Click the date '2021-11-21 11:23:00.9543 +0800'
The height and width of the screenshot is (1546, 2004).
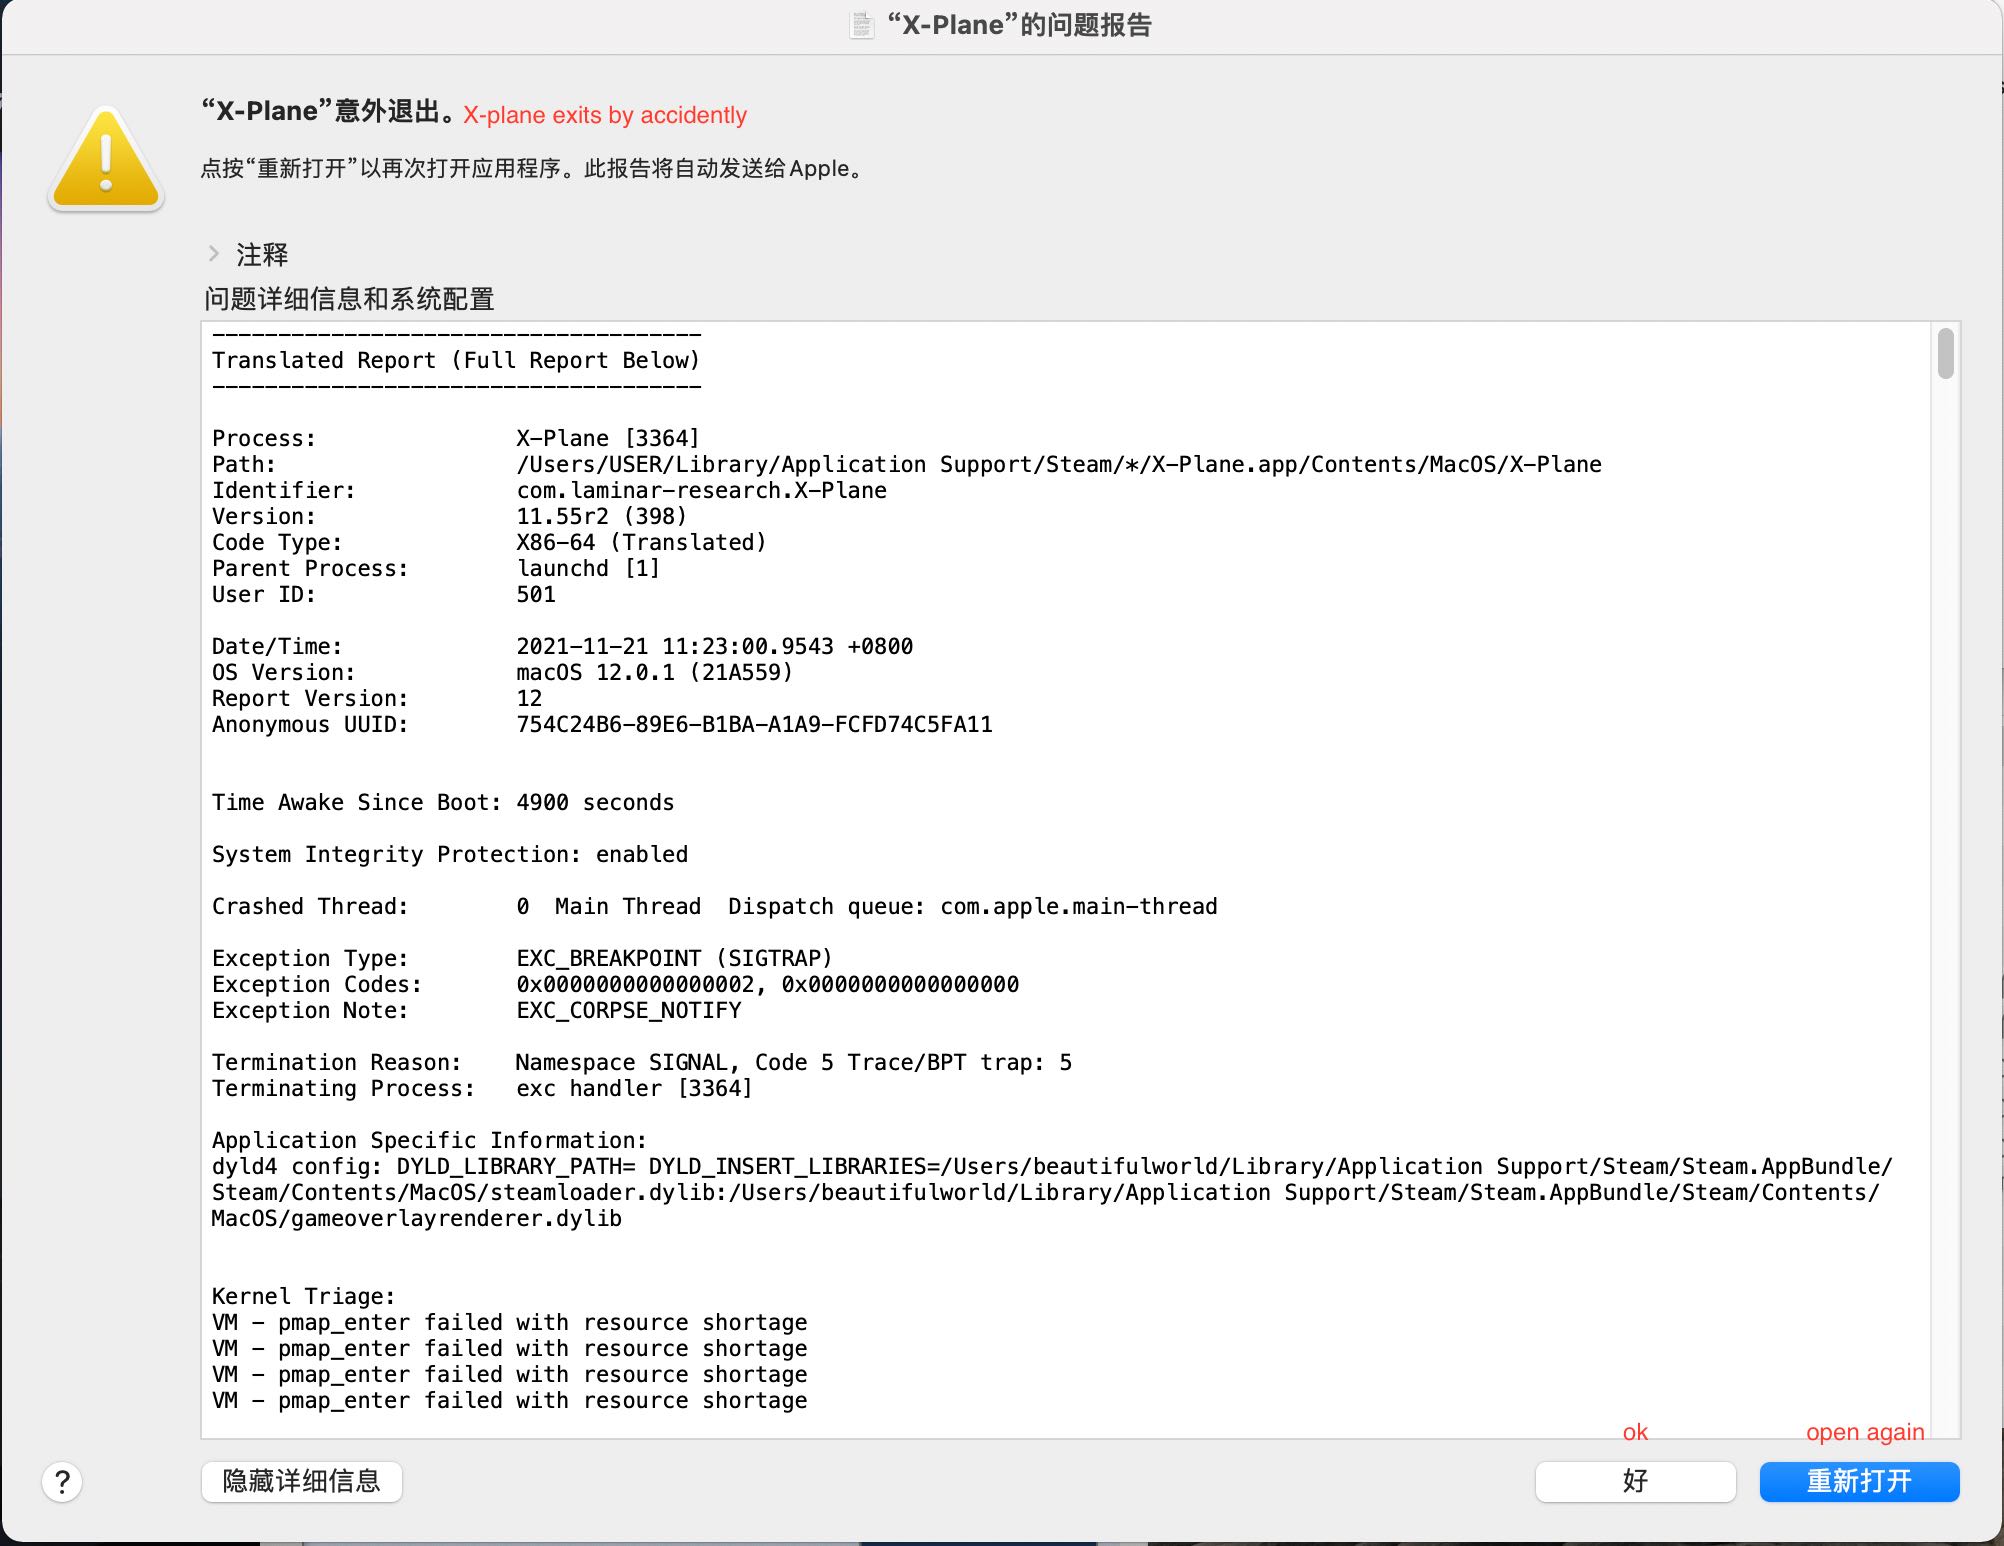click(715, 646)
